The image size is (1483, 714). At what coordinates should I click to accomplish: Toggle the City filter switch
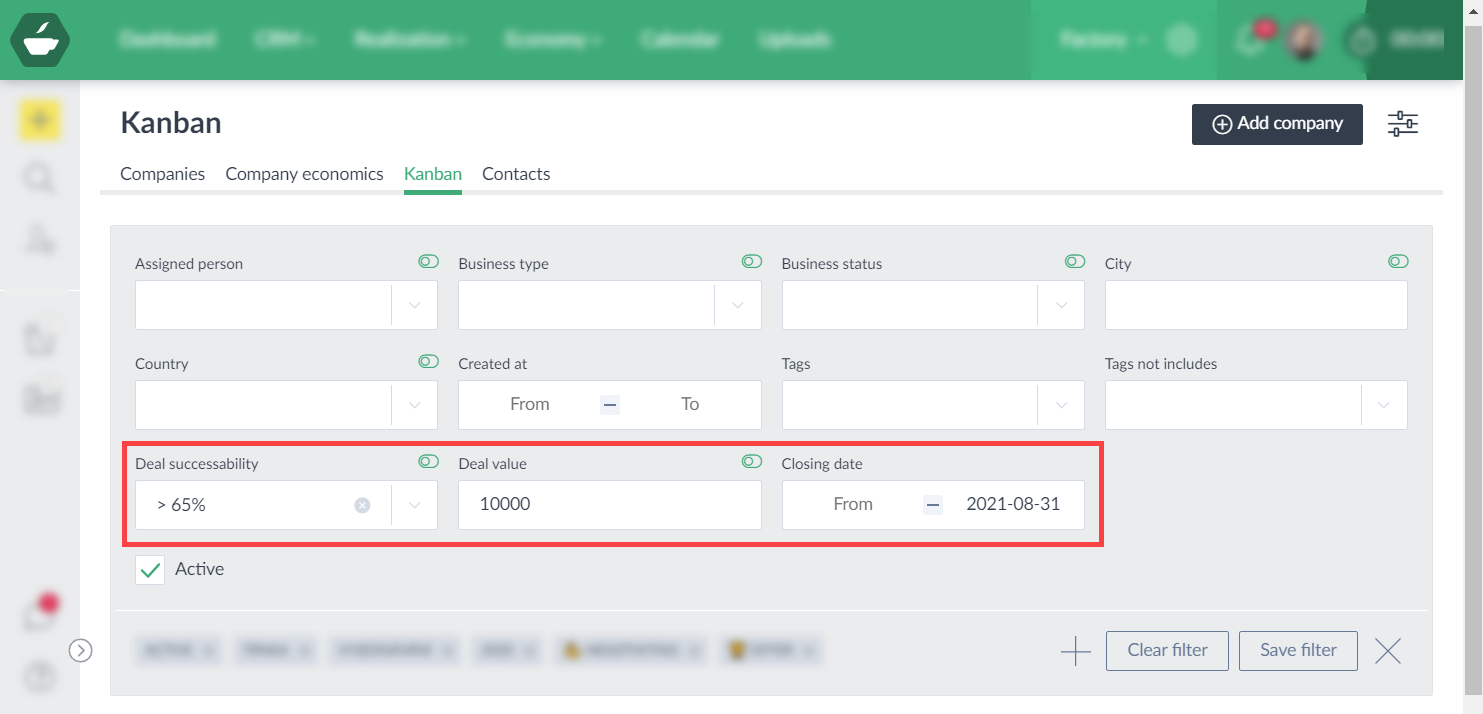1398,262
